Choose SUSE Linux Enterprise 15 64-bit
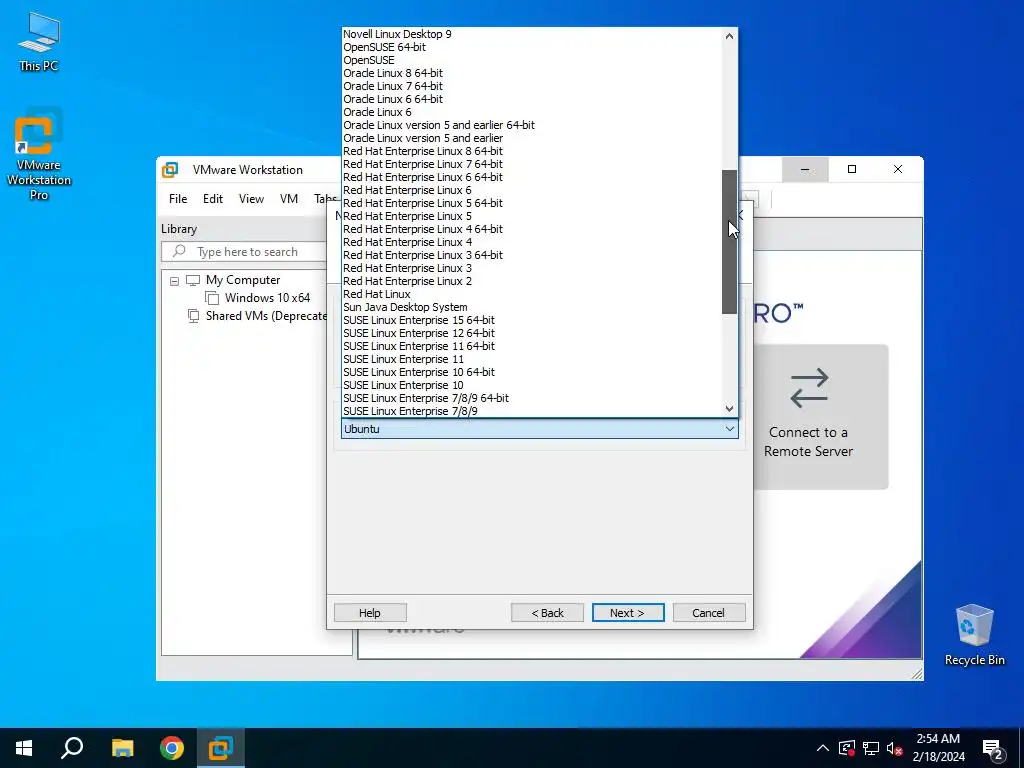Viewport: 1024px width, 768px height. click(x=419, y=320)
